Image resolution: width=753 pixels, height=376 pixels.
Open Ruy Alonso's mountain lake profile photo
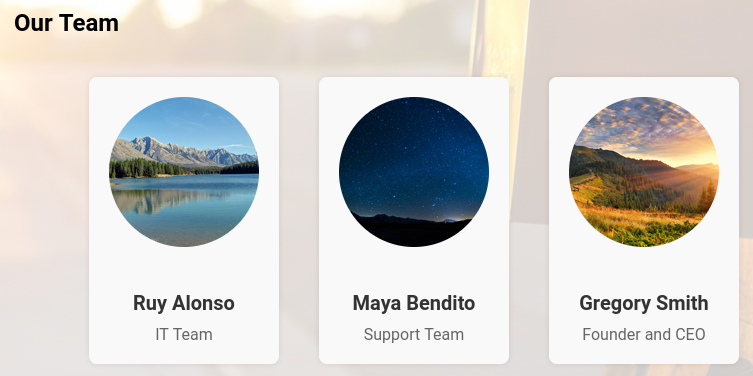pos(184,172)
